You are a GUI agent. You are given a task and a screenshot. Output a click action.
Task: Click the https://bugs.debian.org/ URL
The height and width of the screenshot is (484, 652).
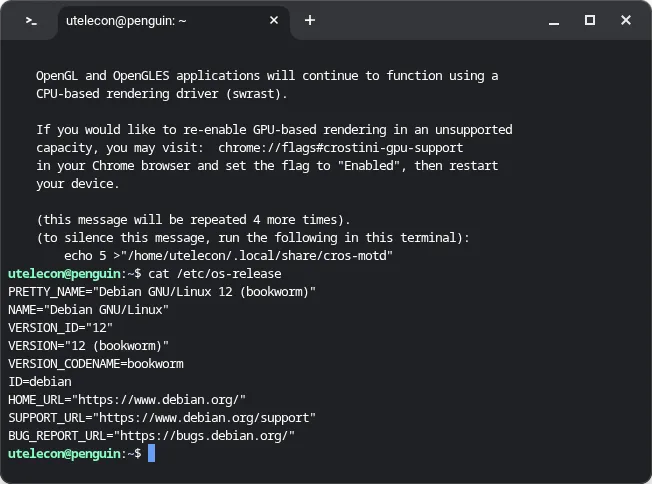tap(204, 436)
